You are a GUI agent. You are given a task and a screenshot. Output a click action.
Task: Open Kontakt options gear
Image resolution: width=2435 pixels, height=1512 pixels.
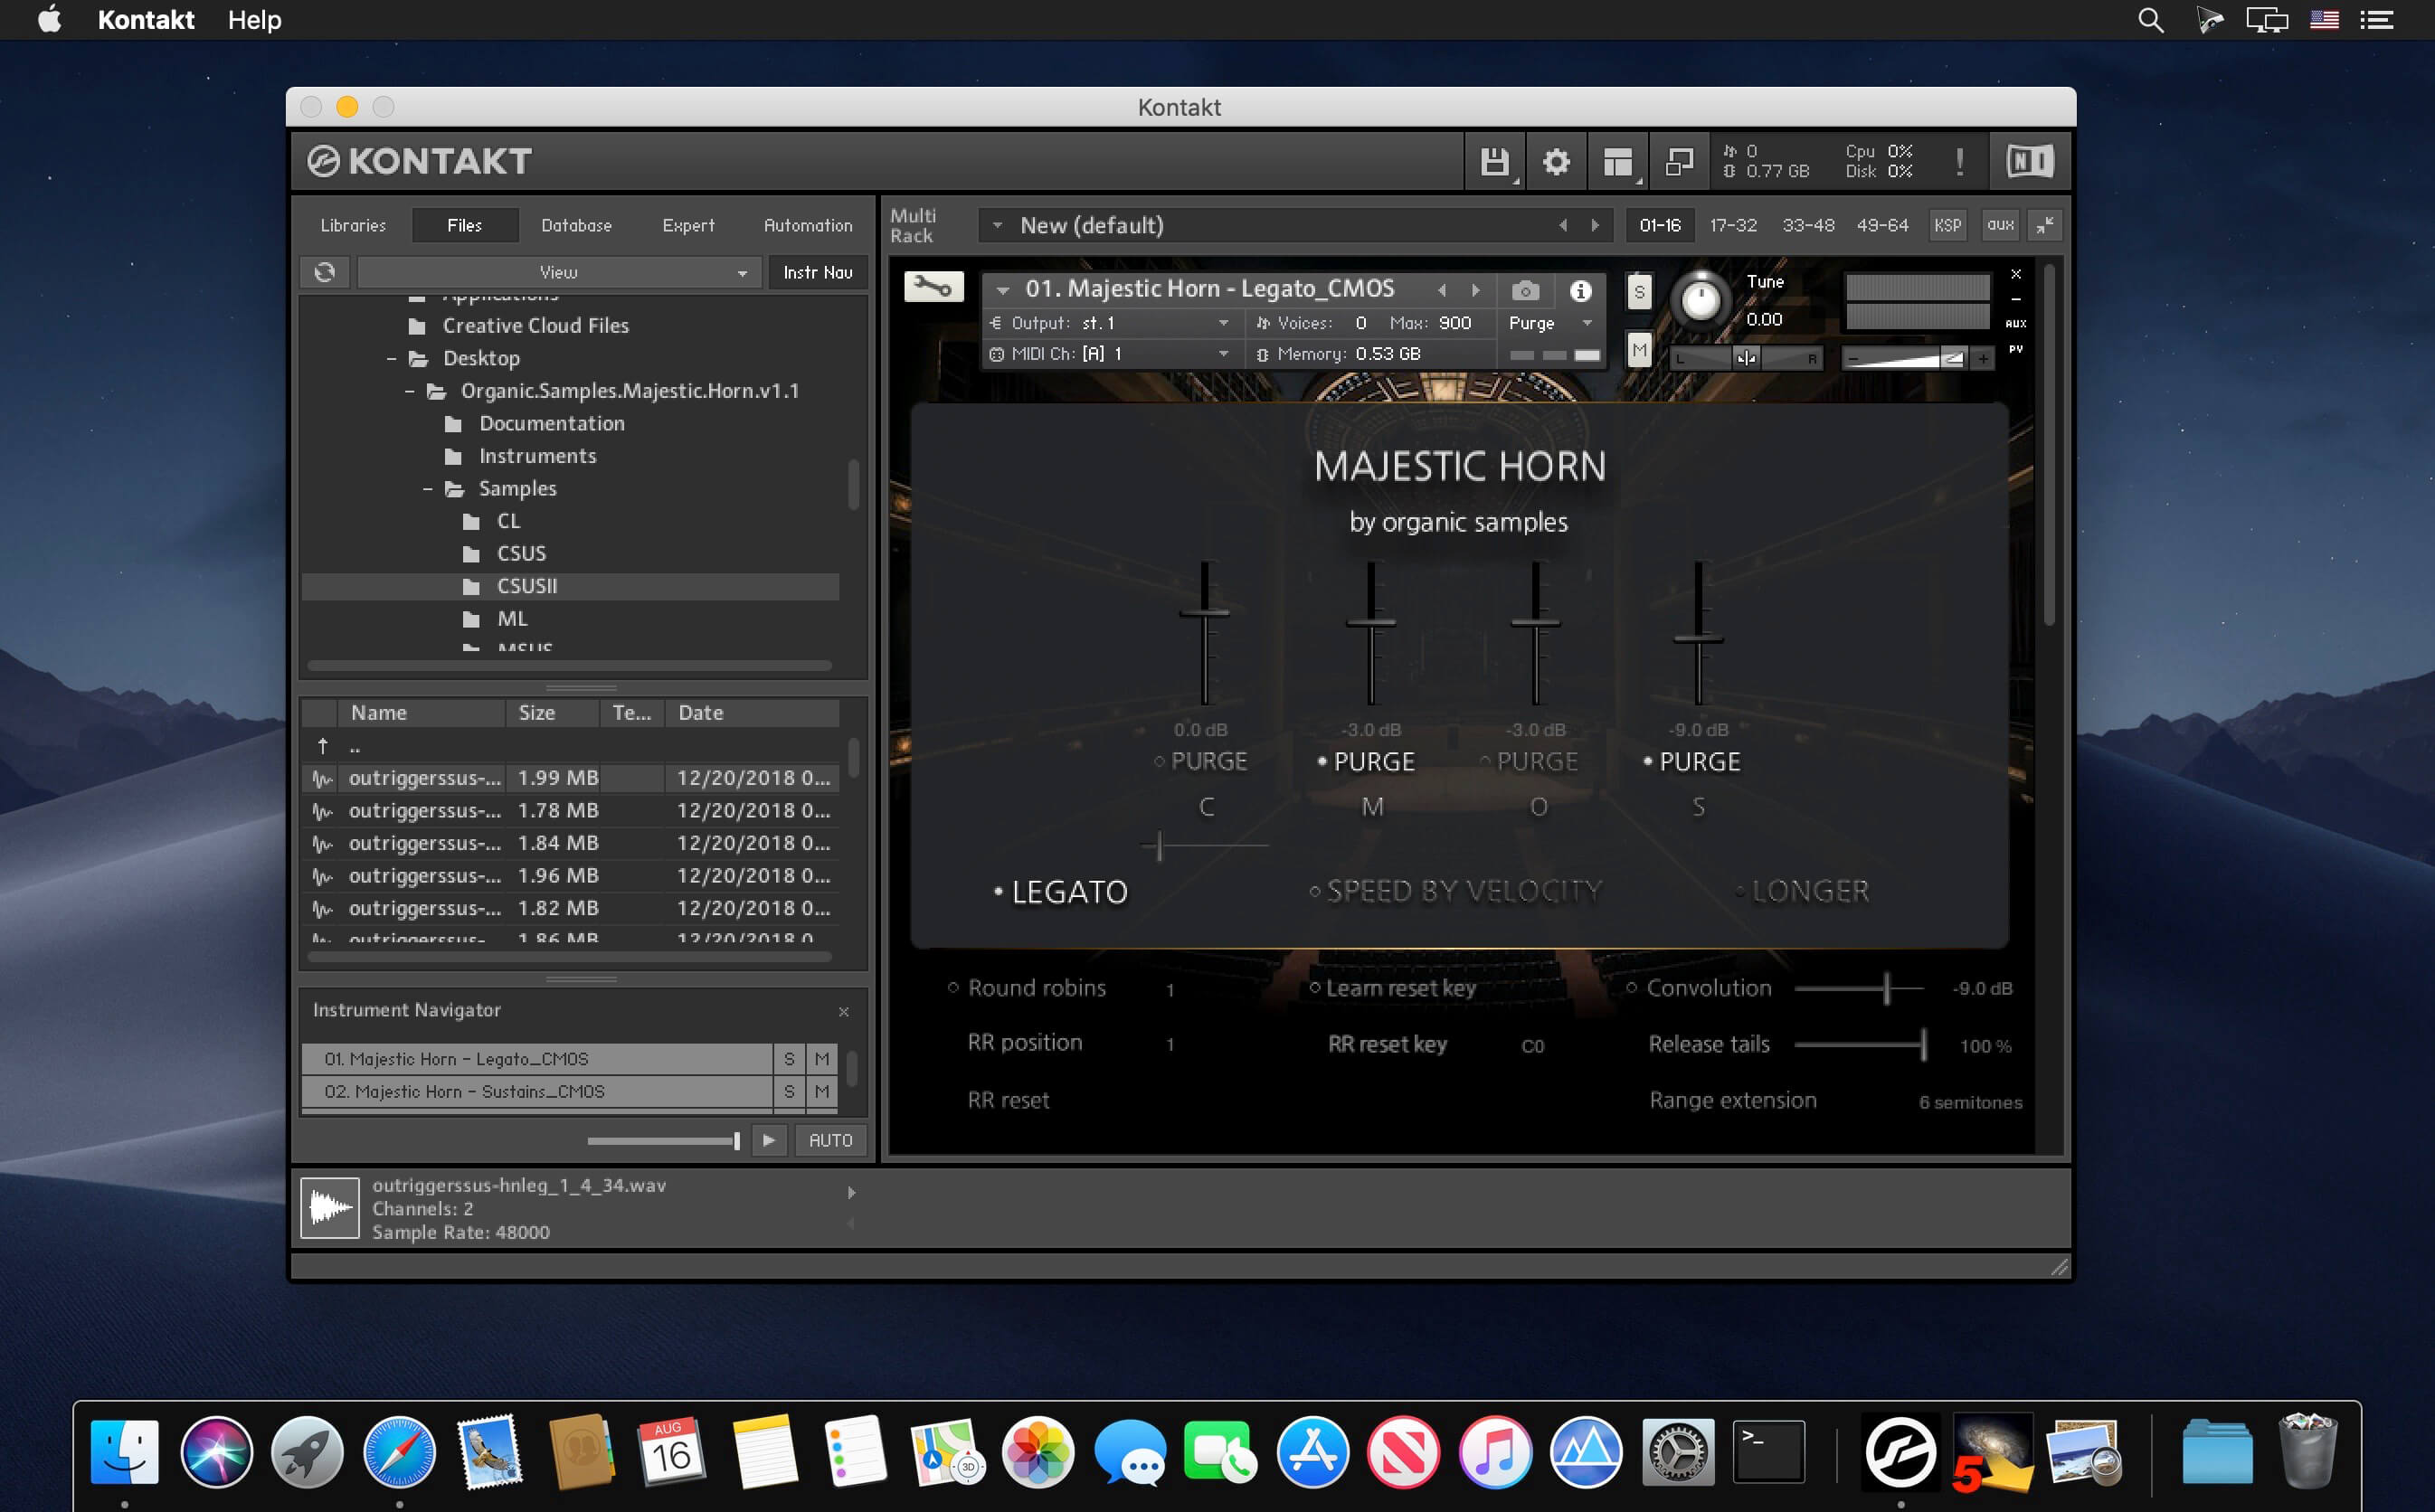click(1556, 161)
